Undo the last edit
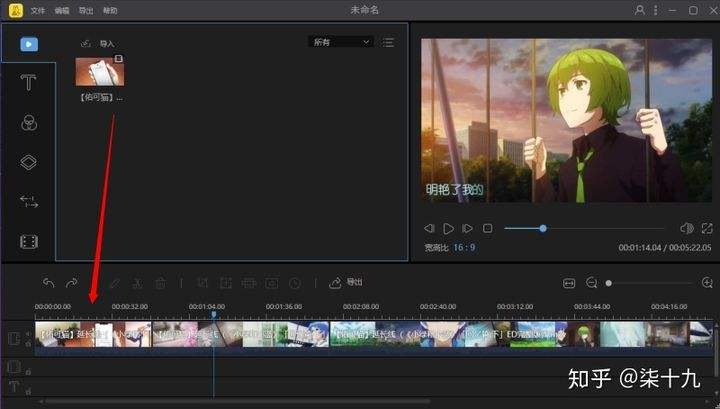 point(49,283)
